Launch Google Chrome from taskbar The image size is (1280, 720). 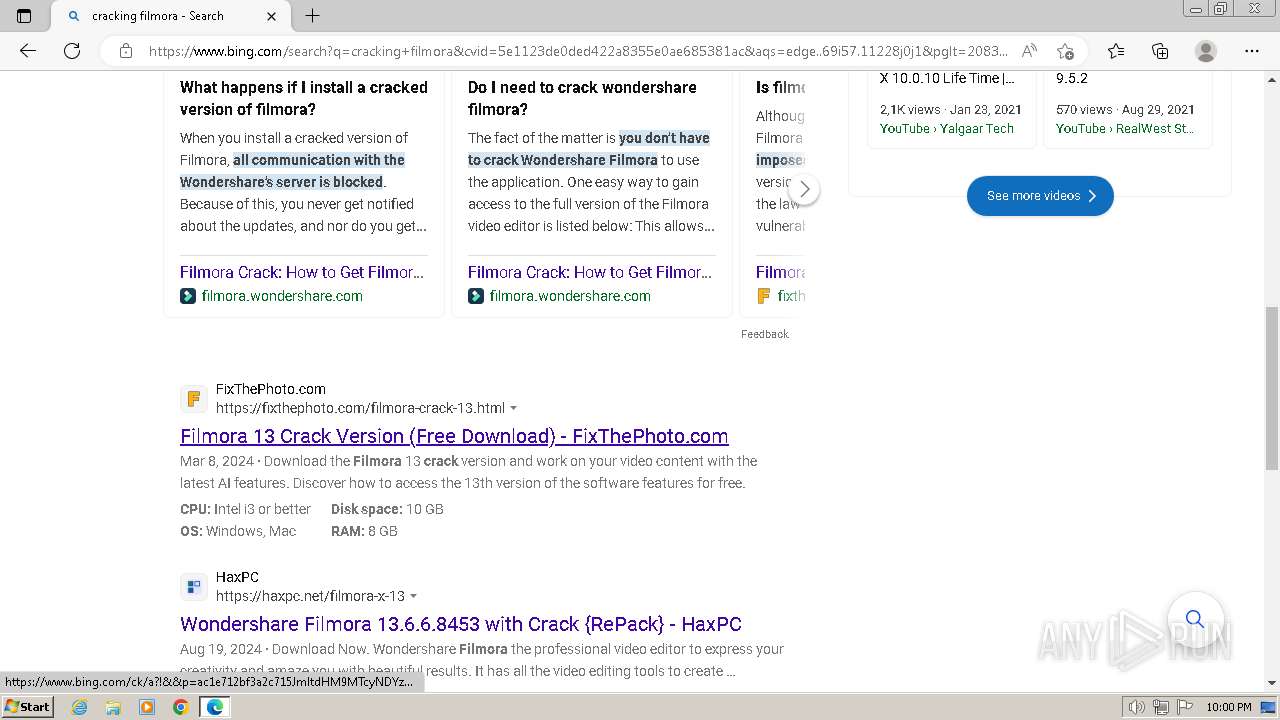tap(180, 707)
